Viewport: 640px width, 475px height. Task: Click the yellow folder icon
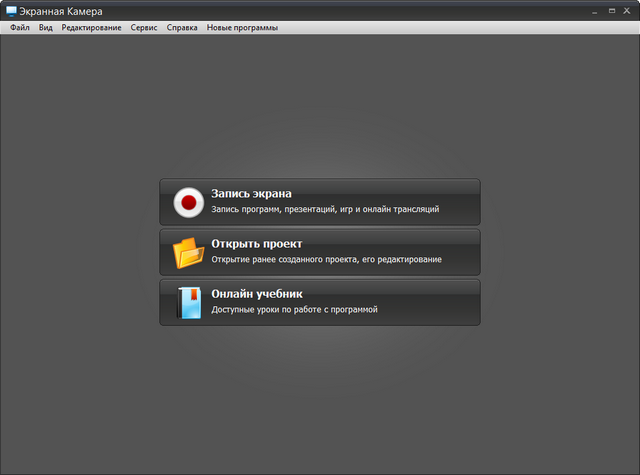click(x=188, y=252)
